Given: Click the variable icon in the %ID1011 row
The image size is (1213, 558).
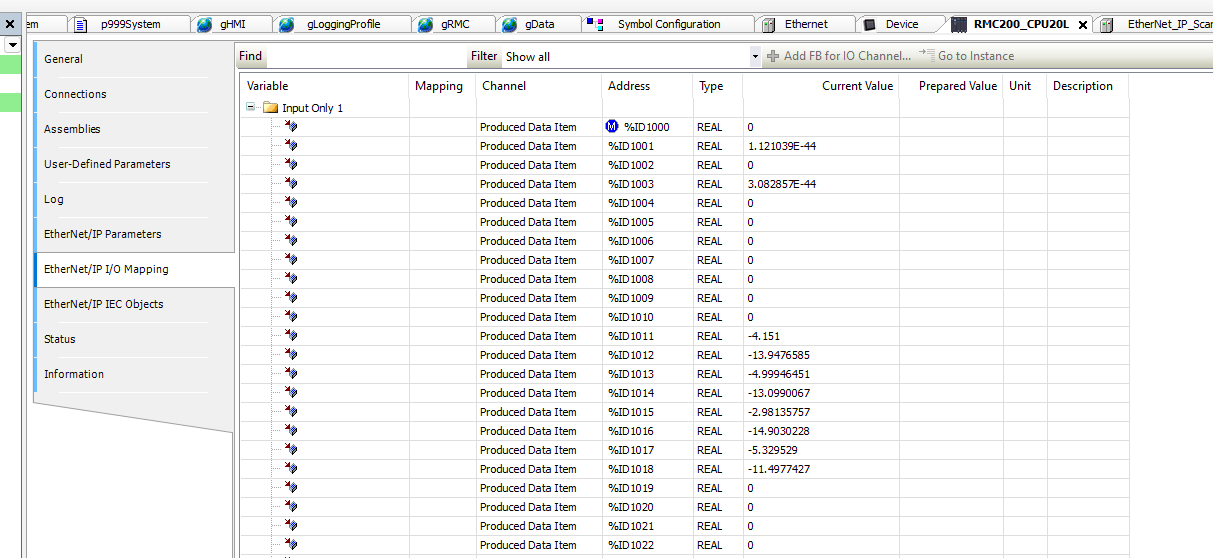Looking at the screenshot, I should click(291, 336).
